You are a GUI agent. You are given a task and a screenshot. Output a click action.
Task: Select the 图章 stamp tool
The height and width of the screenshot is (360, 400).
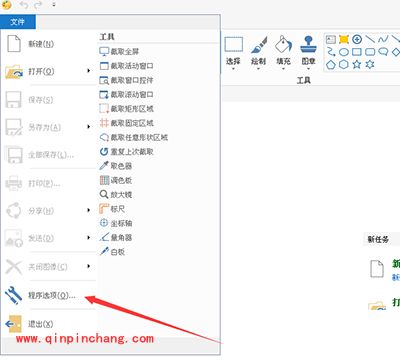pyautogui.click(x=308, y=52)
